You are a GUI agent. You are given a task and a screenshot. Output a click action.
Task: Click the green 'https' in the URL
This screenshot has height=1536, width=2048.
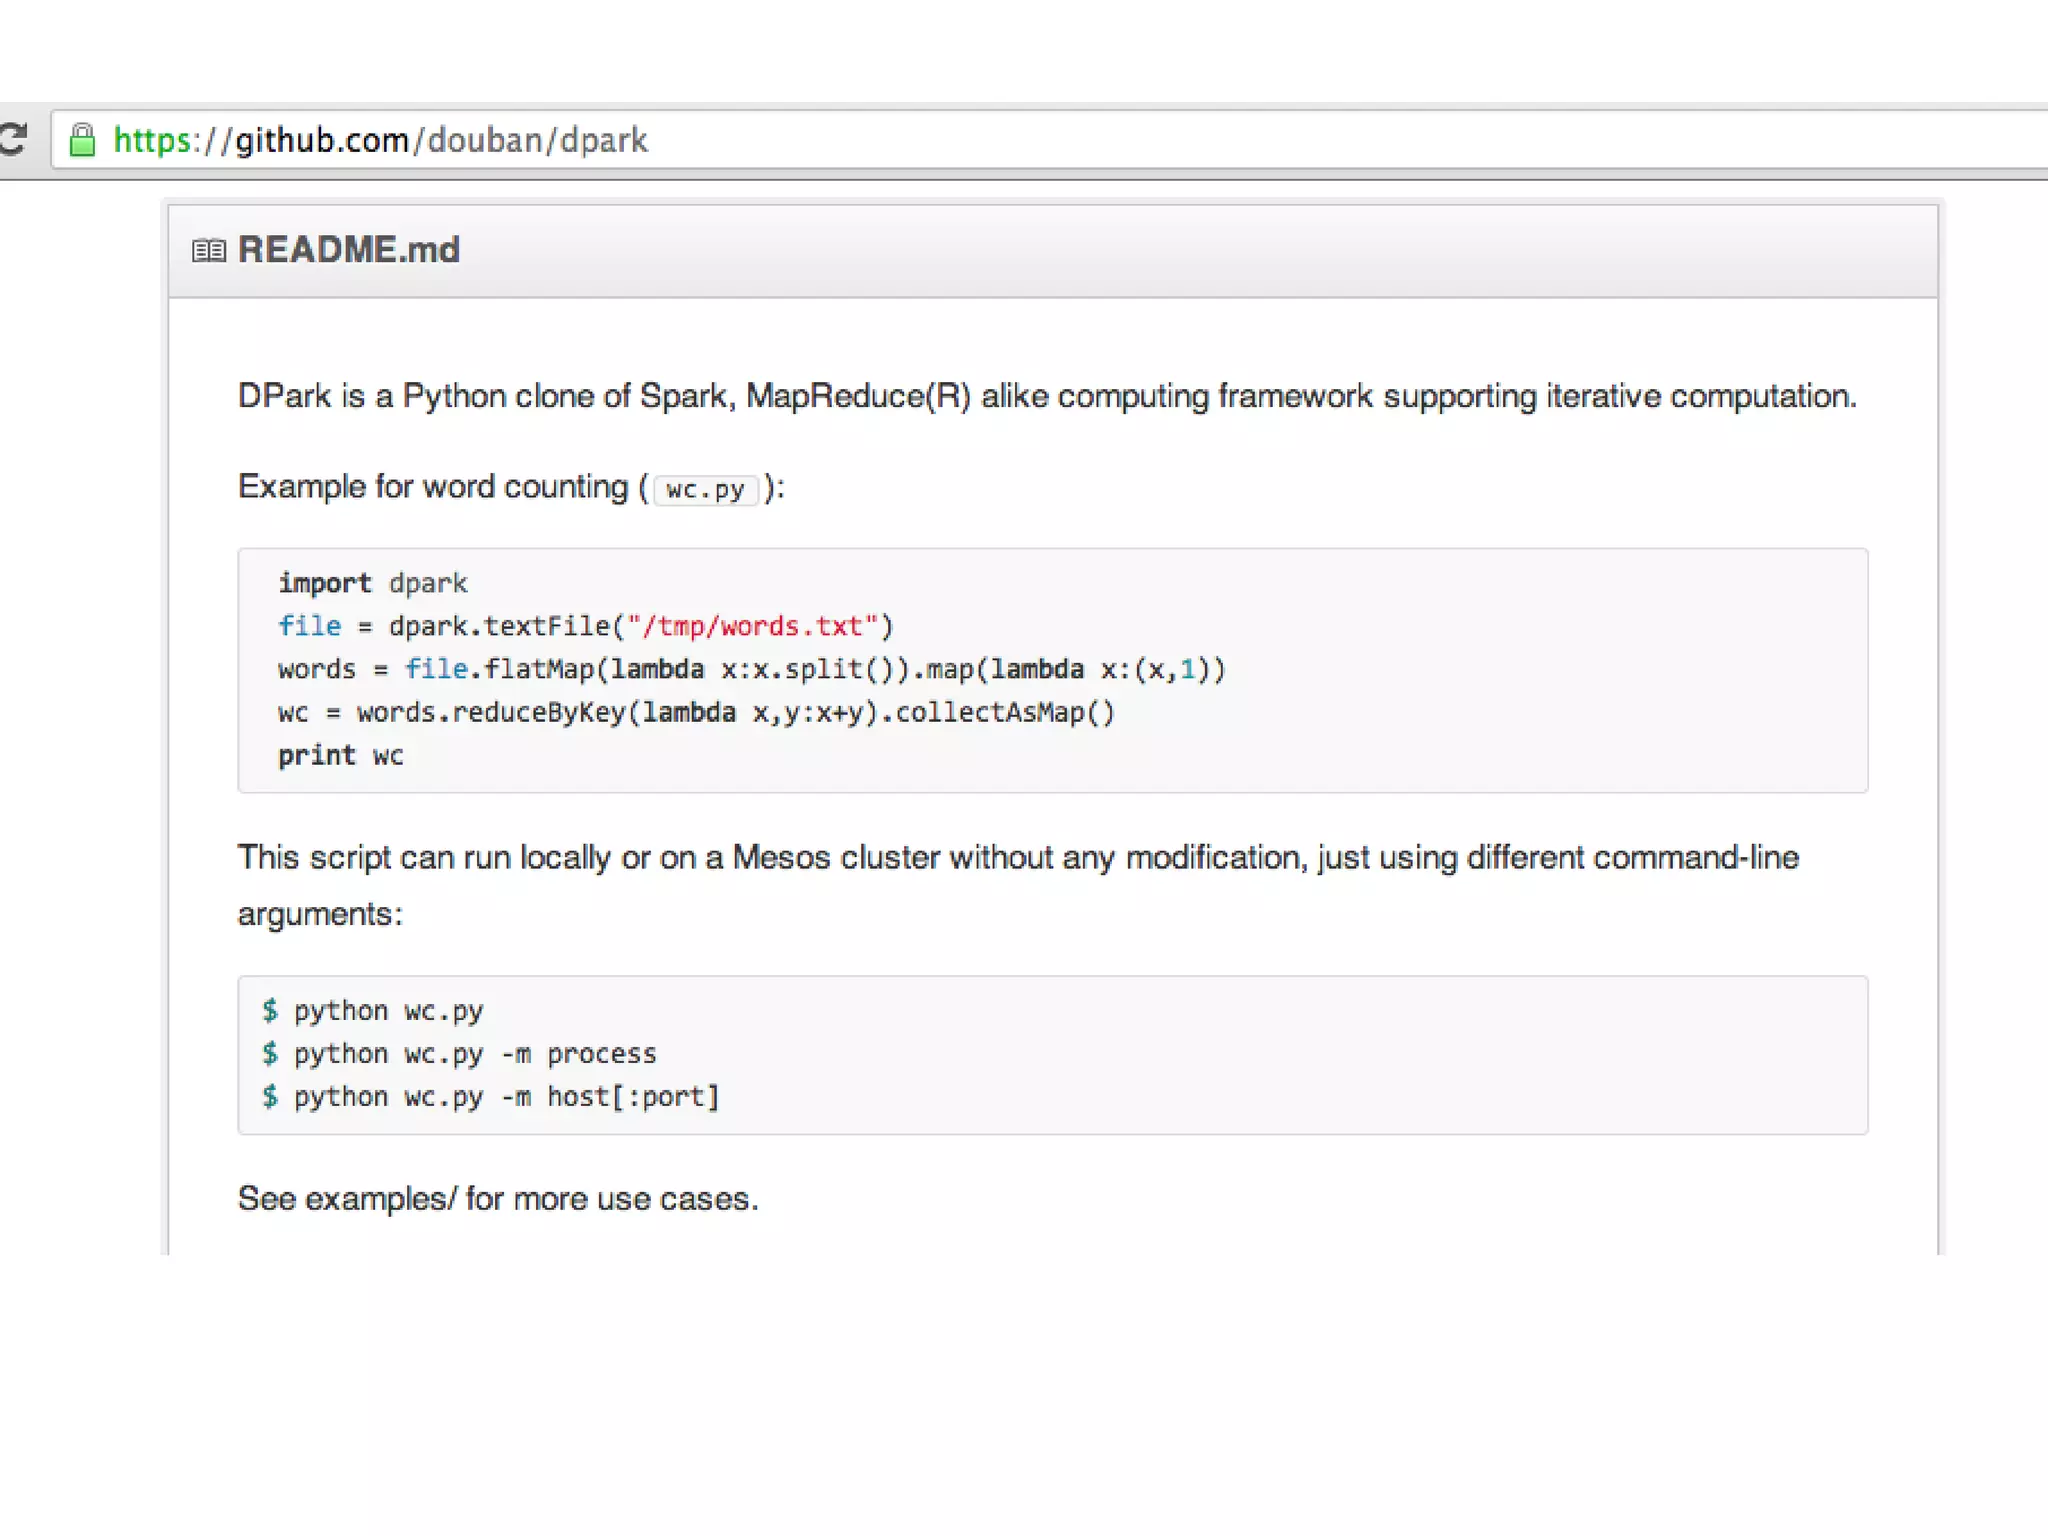click(x=152, y=140)
